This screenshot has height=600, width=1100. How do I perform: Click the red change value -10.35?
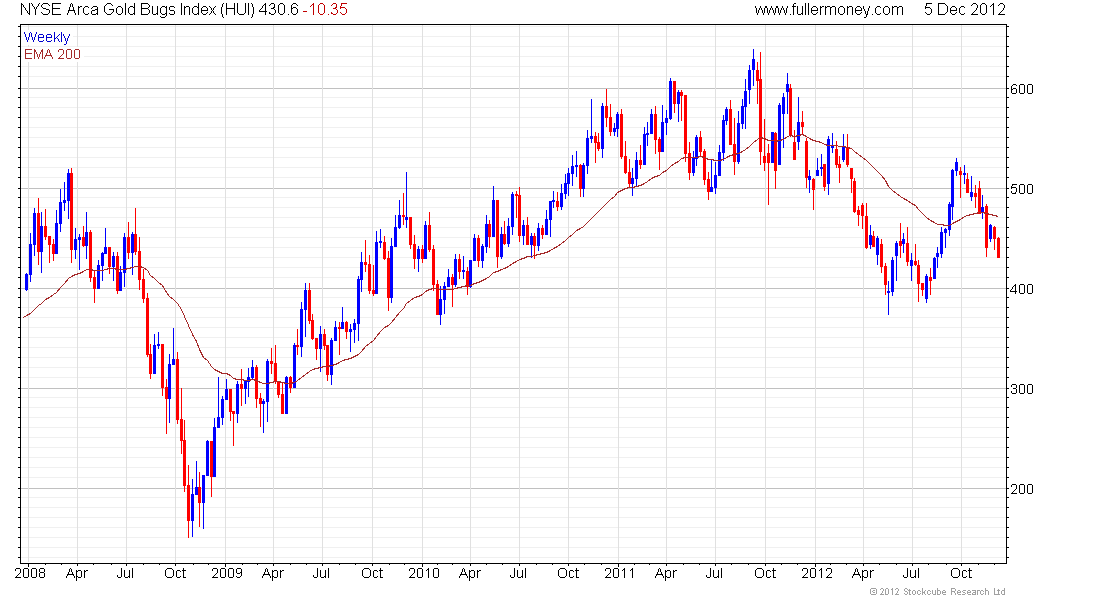[325, 10]
